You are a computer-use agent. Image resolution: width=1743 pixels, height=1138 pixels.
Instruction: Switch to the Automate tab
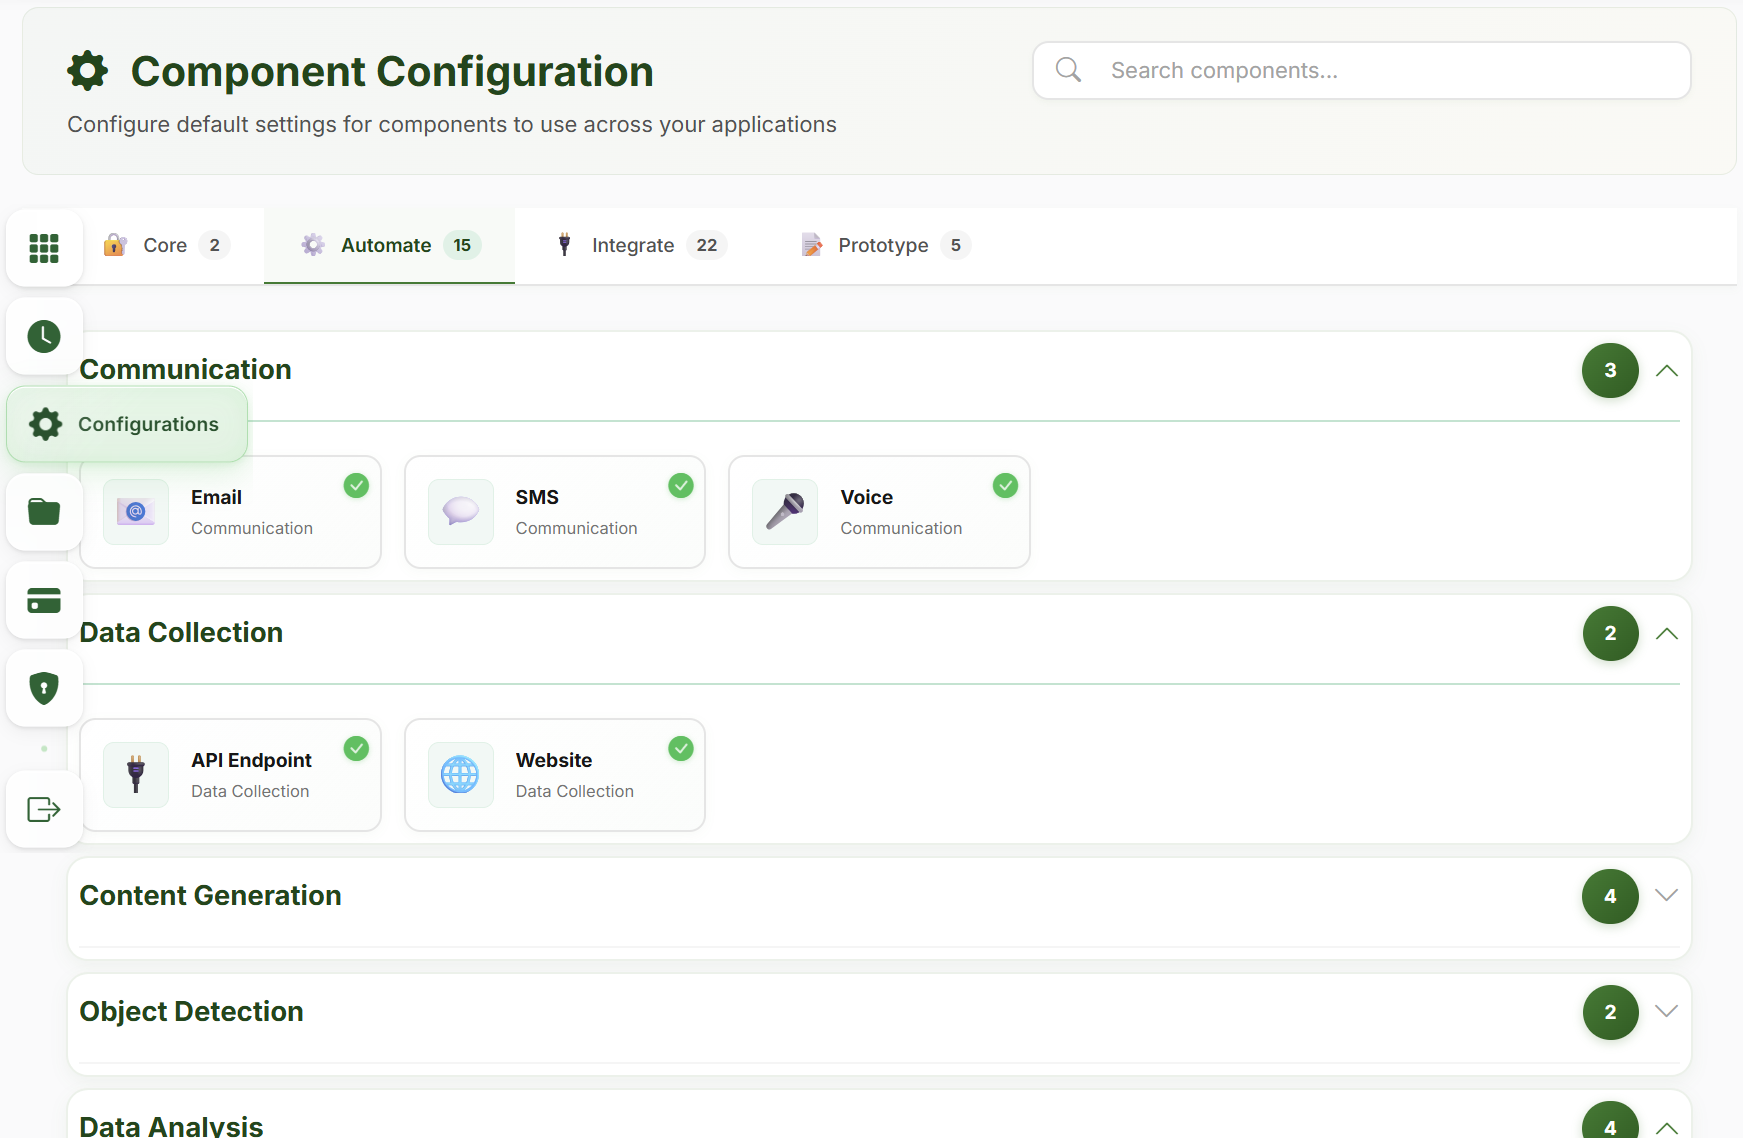(x=390, y=246)
